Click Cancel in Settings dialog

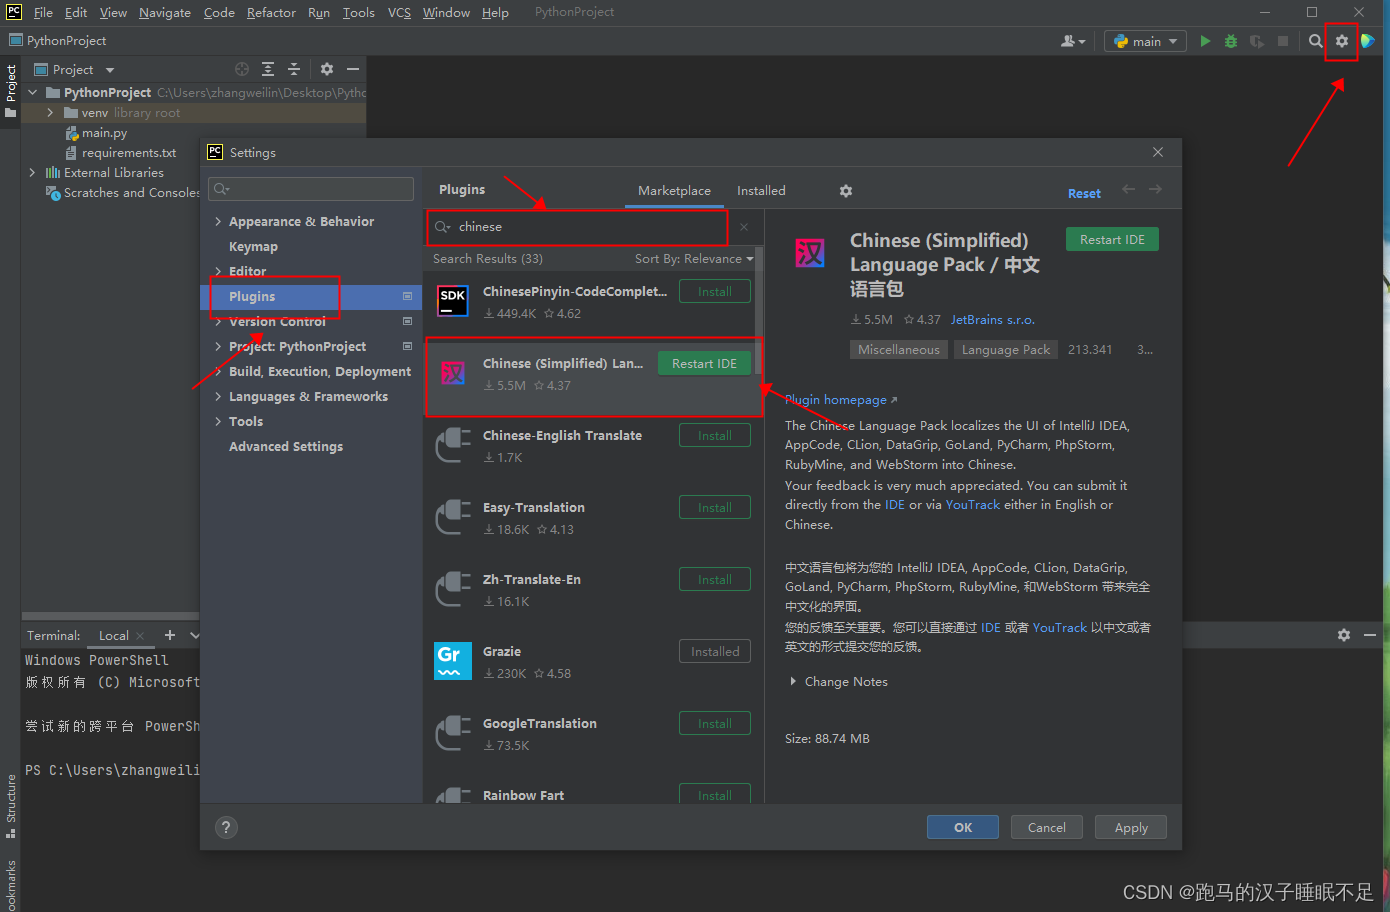(1047, 828)
